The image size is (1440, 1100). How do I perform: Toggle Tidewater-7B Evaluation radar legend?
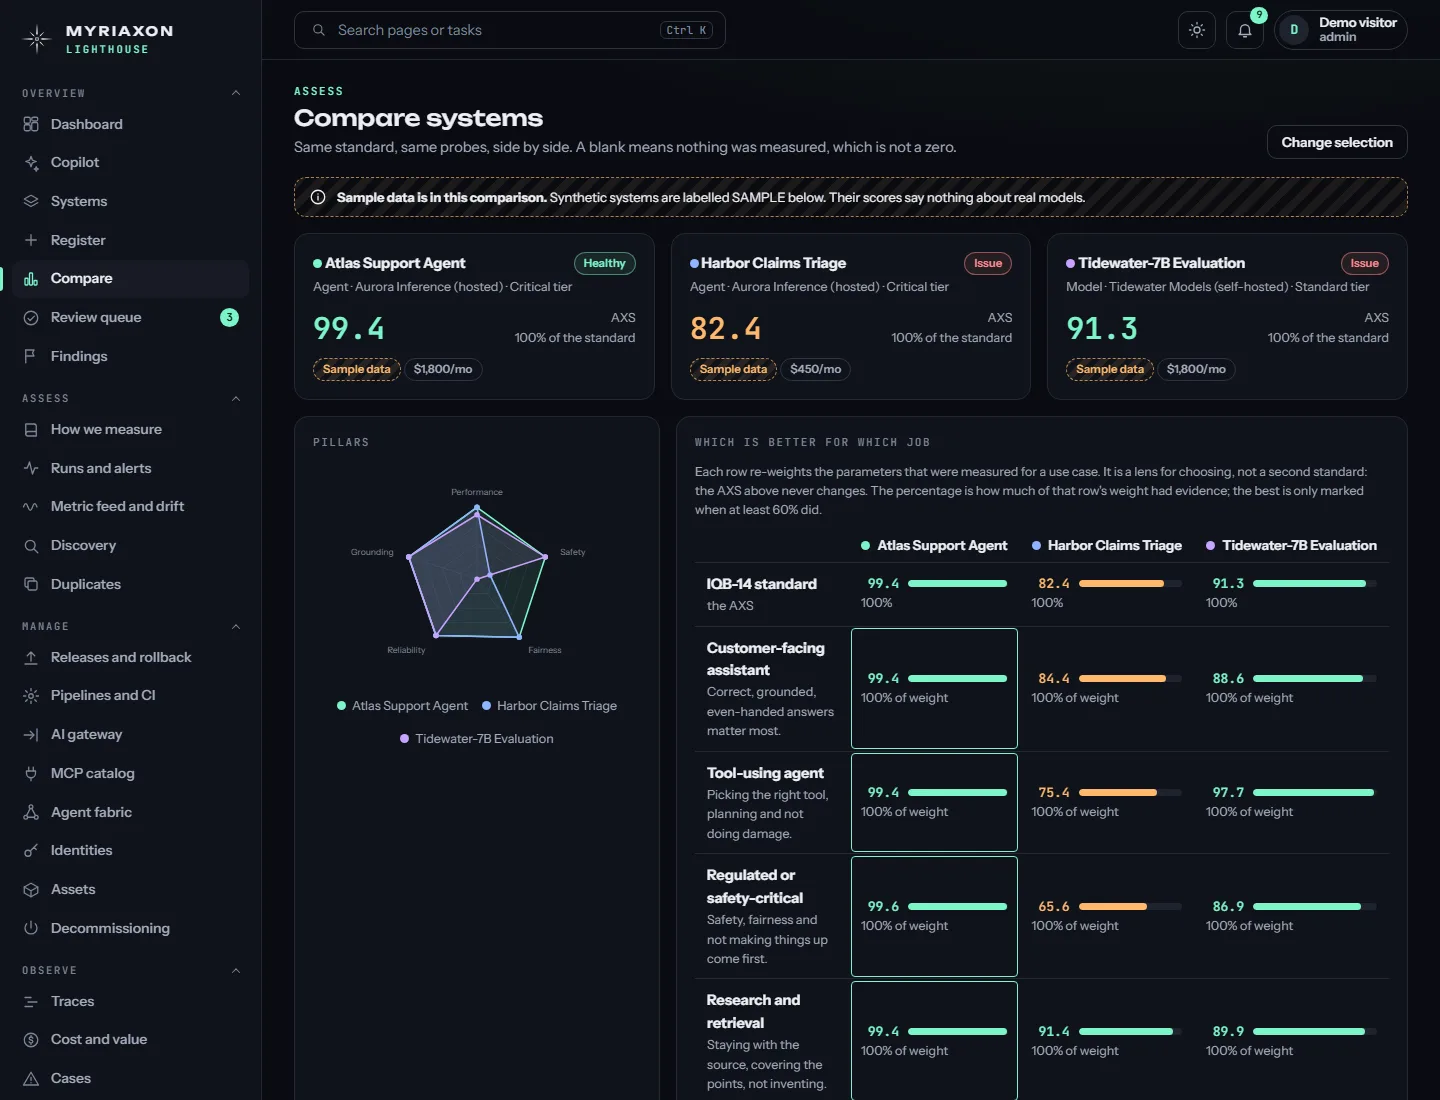[477, 739]
